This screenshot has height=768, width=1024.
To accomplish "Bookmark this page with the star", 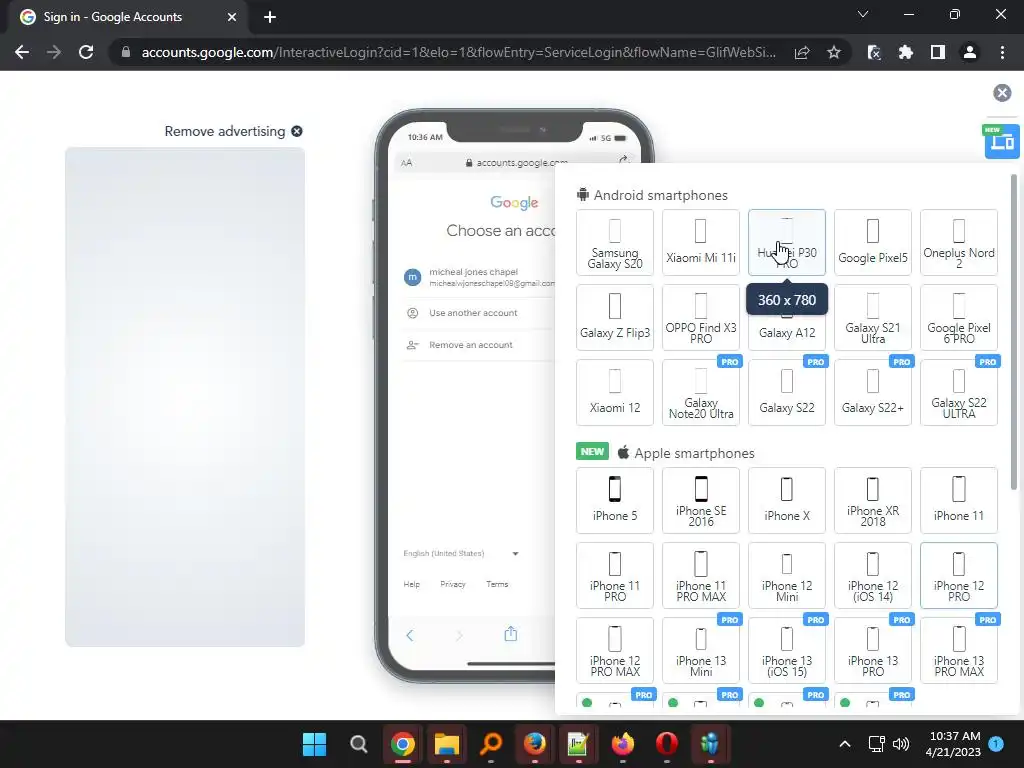I will (833, 52).
